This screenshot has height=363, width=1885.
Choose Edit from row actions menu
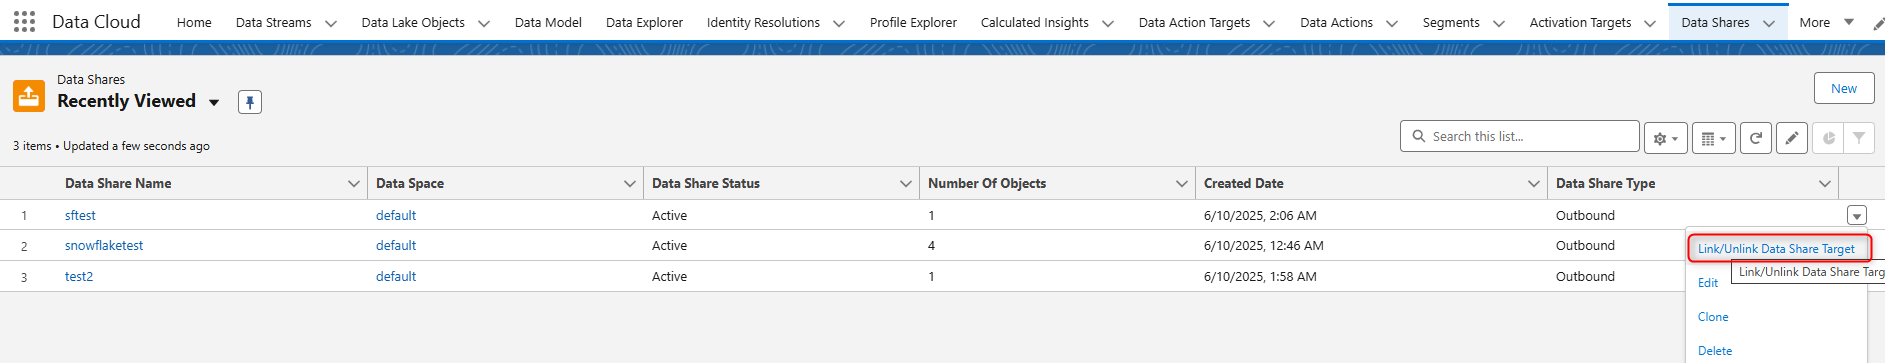[x=1708, y=283]
